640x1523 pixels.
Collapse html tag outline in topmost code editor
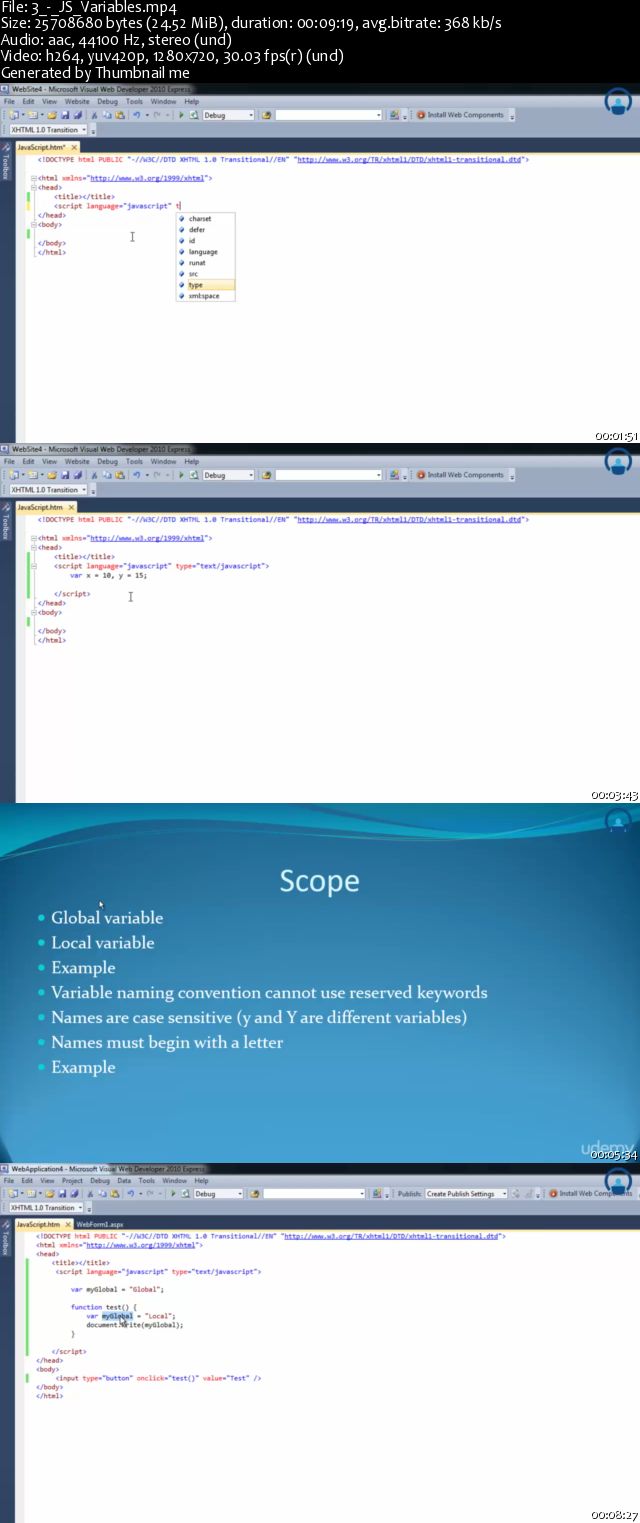point(33,178)
